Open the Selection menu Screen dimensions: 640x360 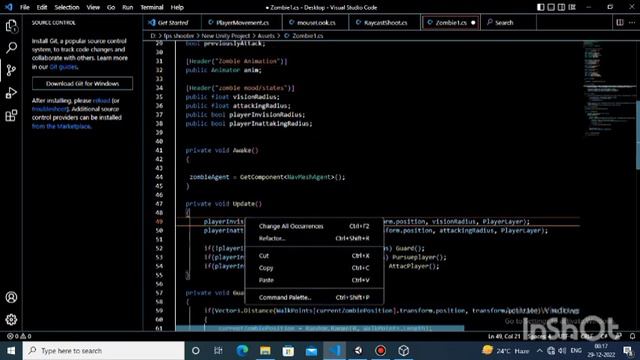pyautogui.click(x=67, y=7)
